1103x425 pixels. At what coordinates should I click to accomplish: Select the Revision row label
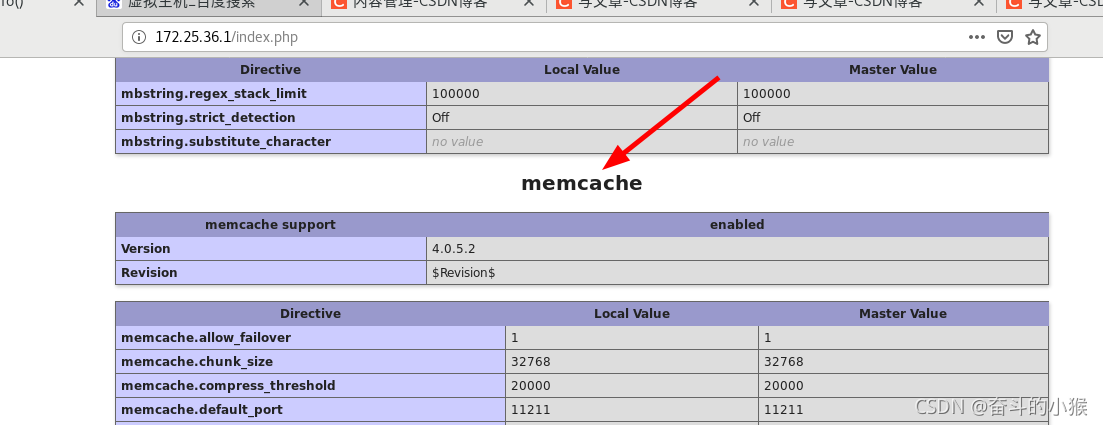[x=149, y=272]
